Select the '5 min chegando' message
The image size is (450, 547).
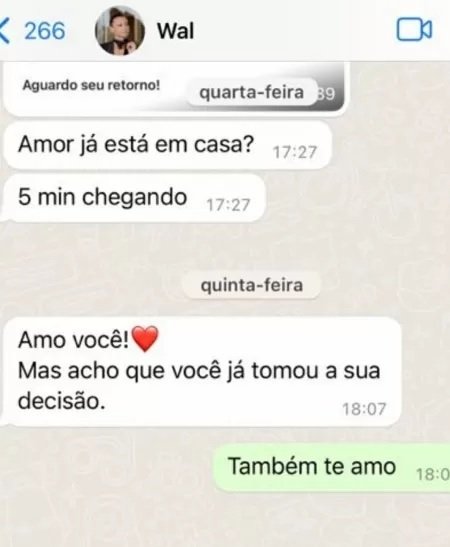(134, 198)
